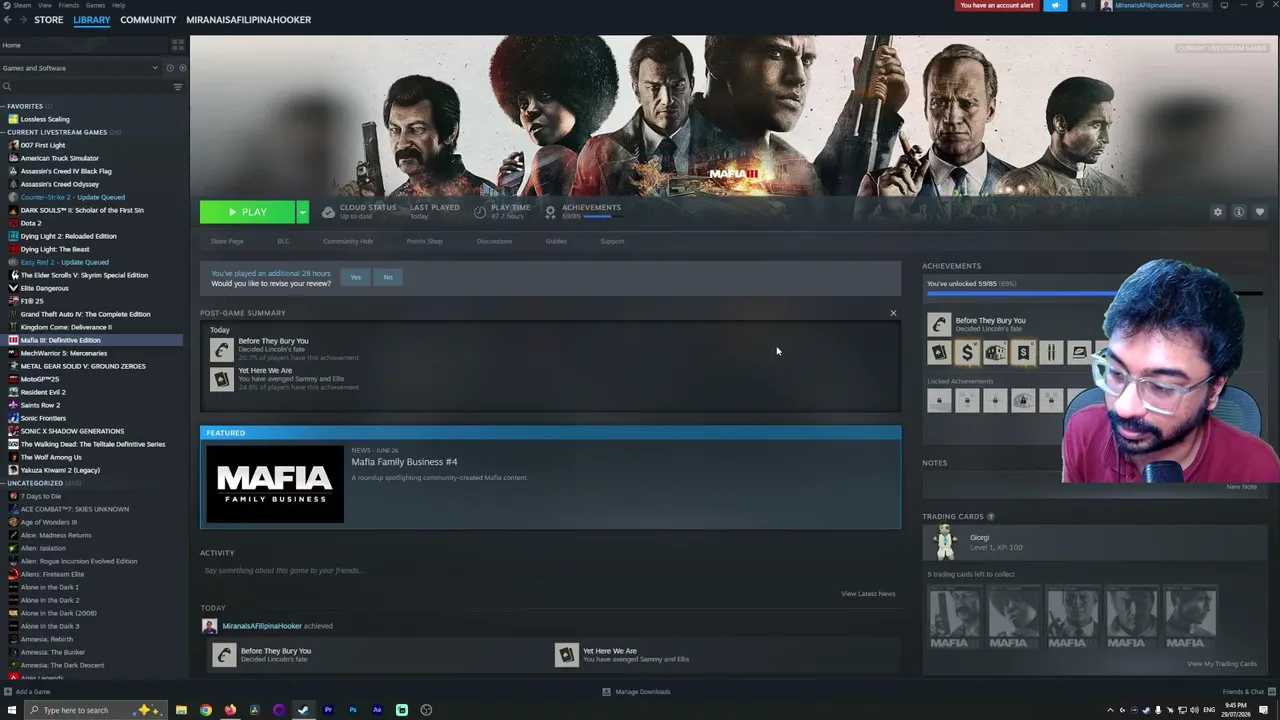Open the View menu
This screenshot has height=720, width=1280.
[x=45, y=5]
